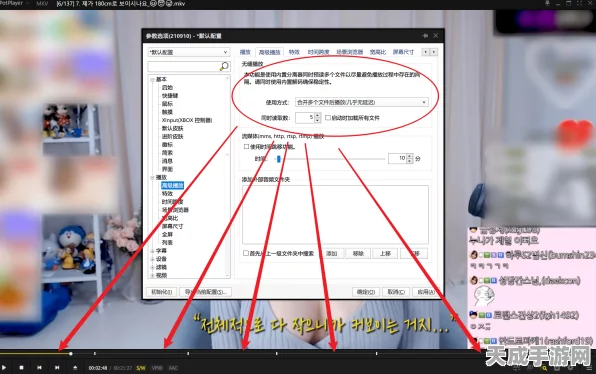Switch to the 宽高比 tab
This screenshot has height=374, width=596.
tap(378, 52)
